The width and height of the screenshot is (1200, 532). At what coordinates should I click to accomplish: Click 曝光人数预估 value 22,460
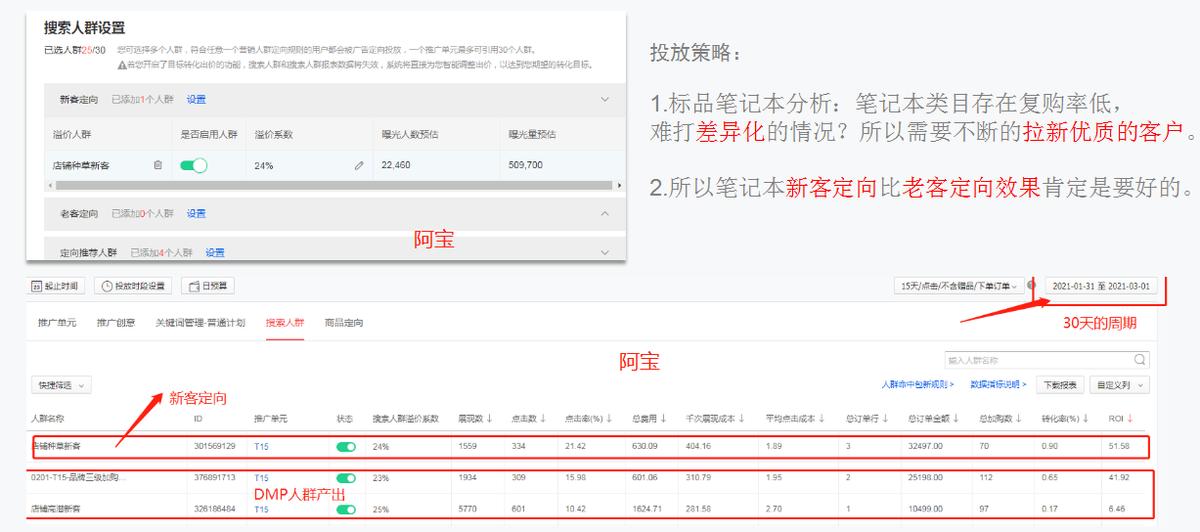[x=396, y=165]
